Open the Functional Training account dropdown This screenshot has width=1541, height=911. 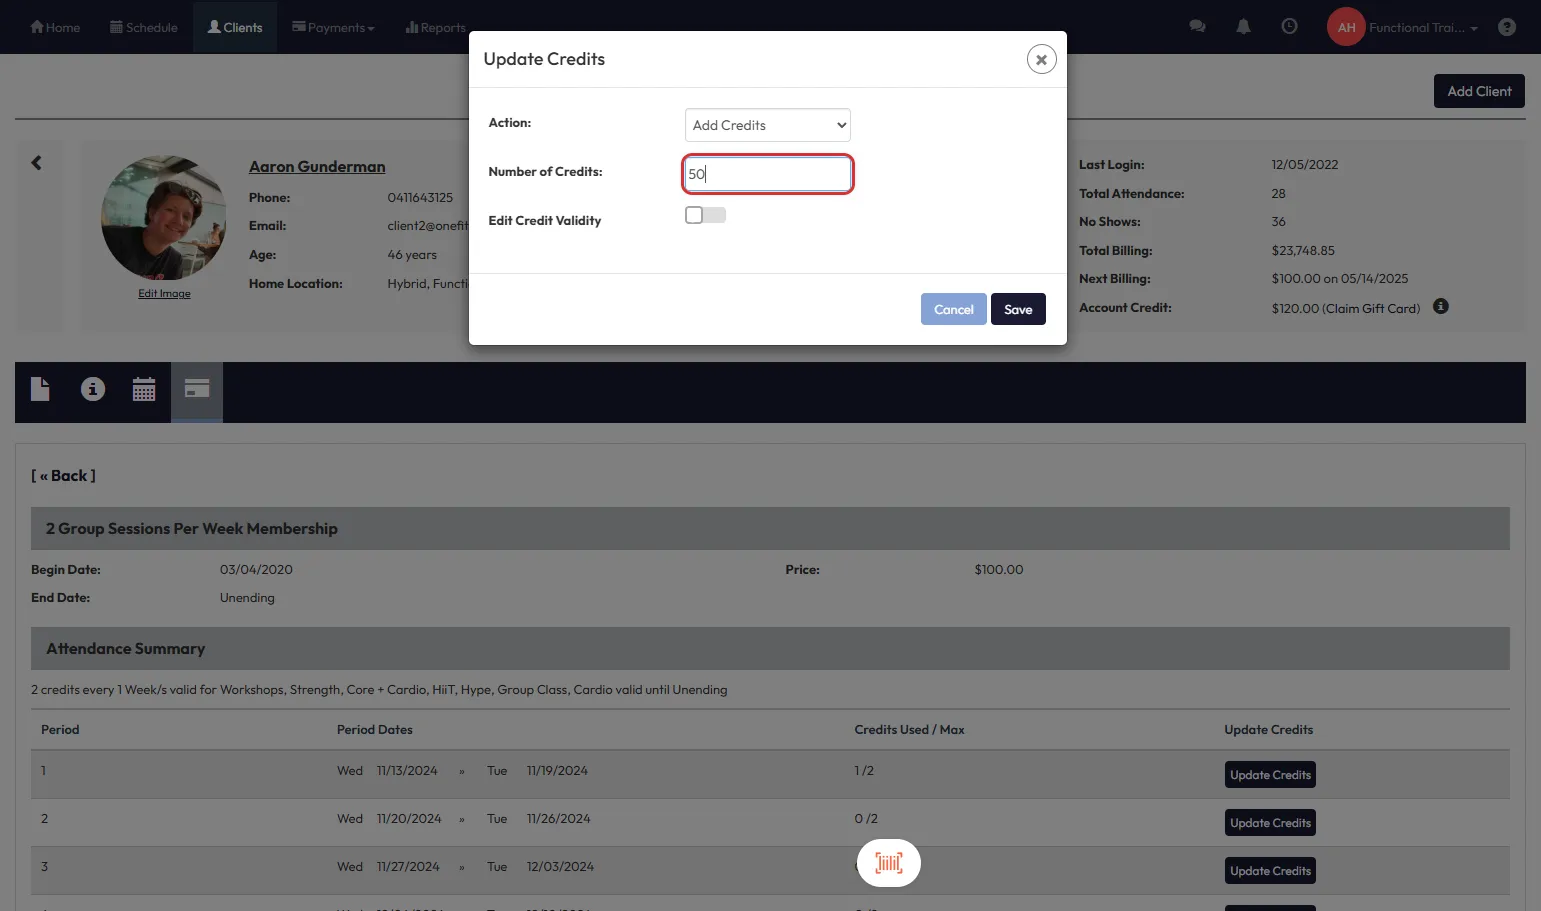point(1420,27)
